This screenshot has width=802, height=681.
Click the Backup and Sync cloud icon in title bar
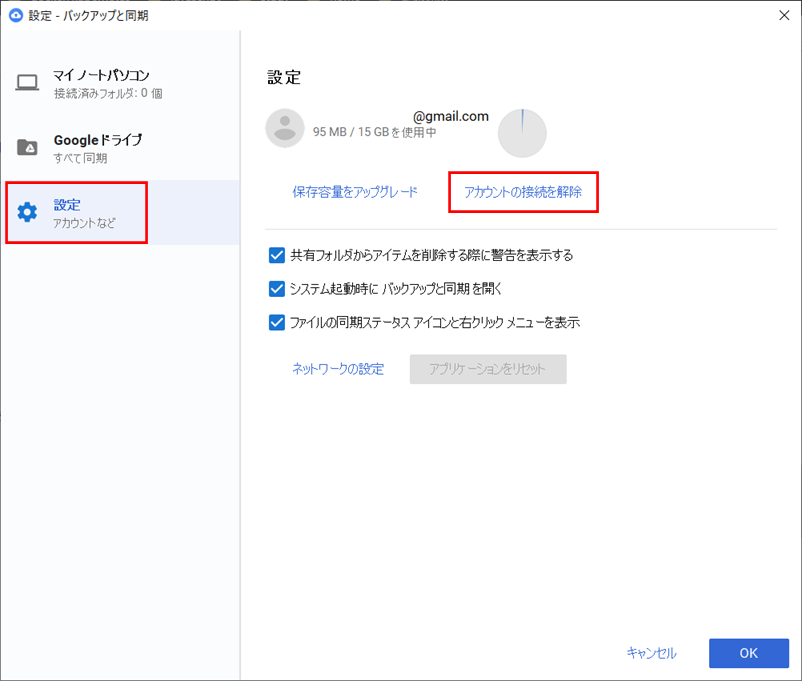coord(16,15)
